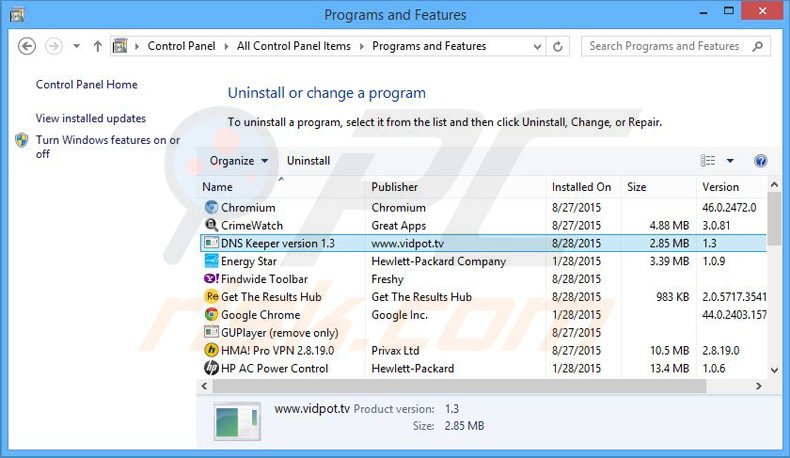790x458 pixels.
Task: Click Uninstall in the toolbar
Action: [x=308, y=161]
